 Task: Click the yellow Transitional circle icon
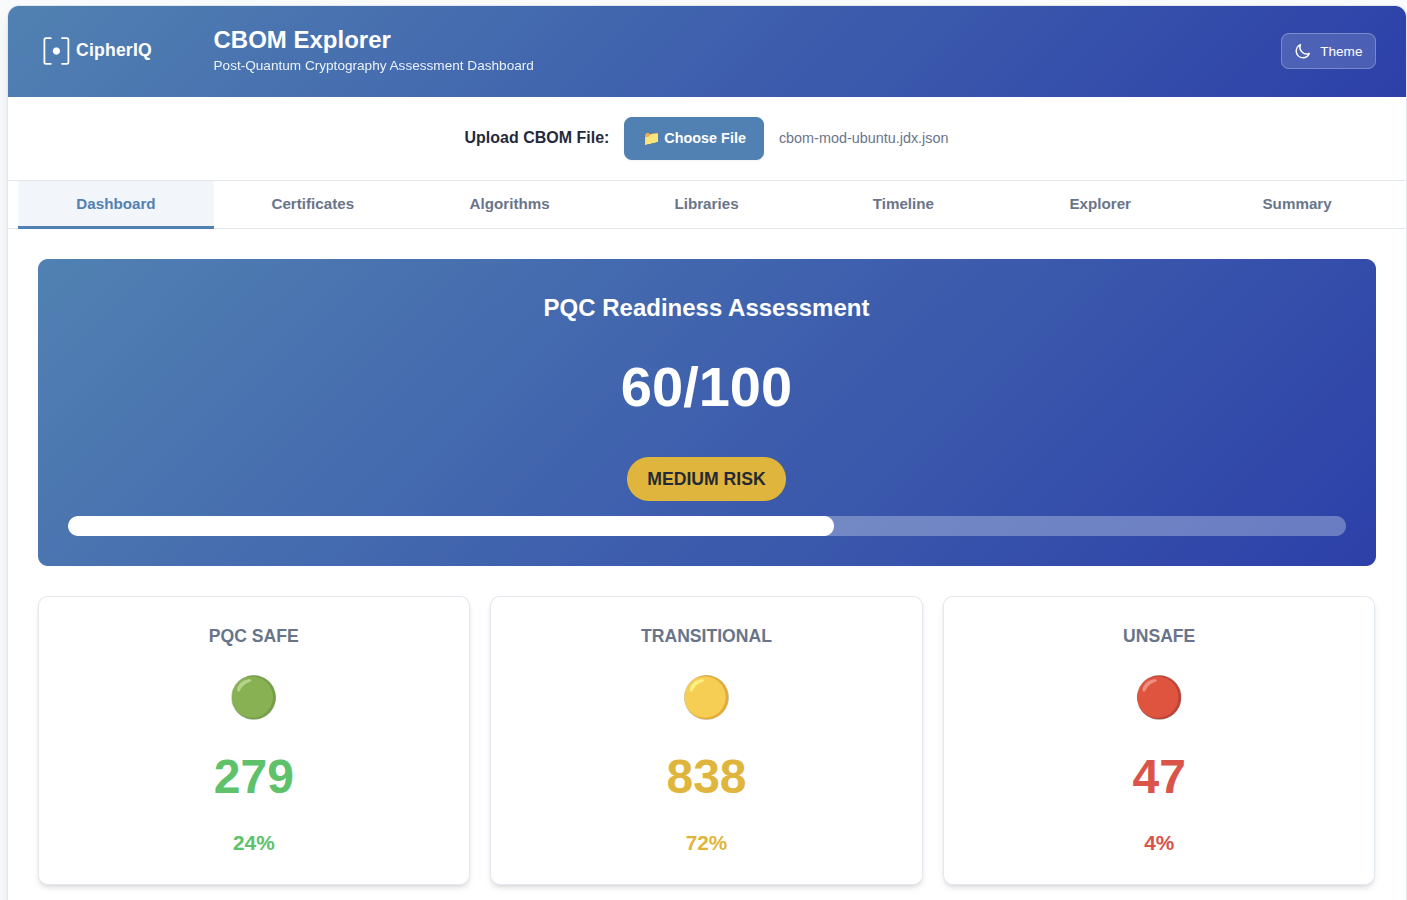tap(706, 697)
